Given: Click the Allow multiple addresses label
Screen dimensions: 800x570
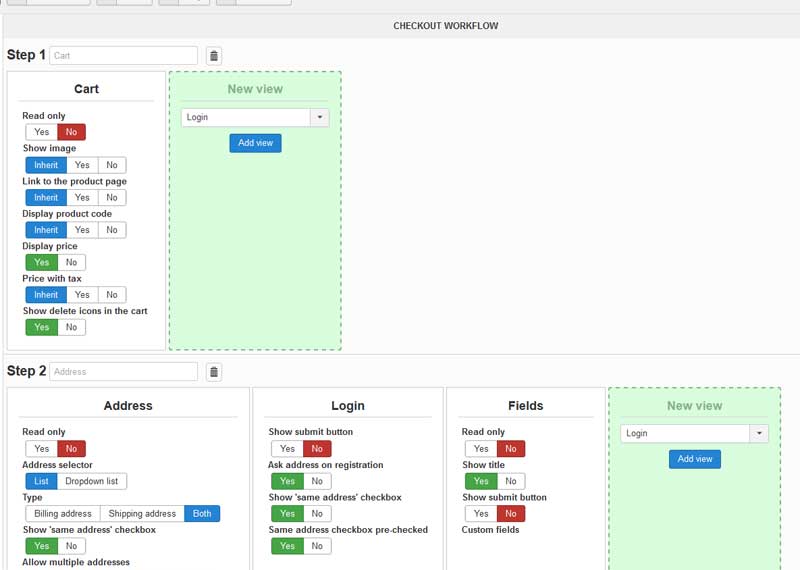Looking at the screenshot, I should pyautogui.click(x=76, y=562).
